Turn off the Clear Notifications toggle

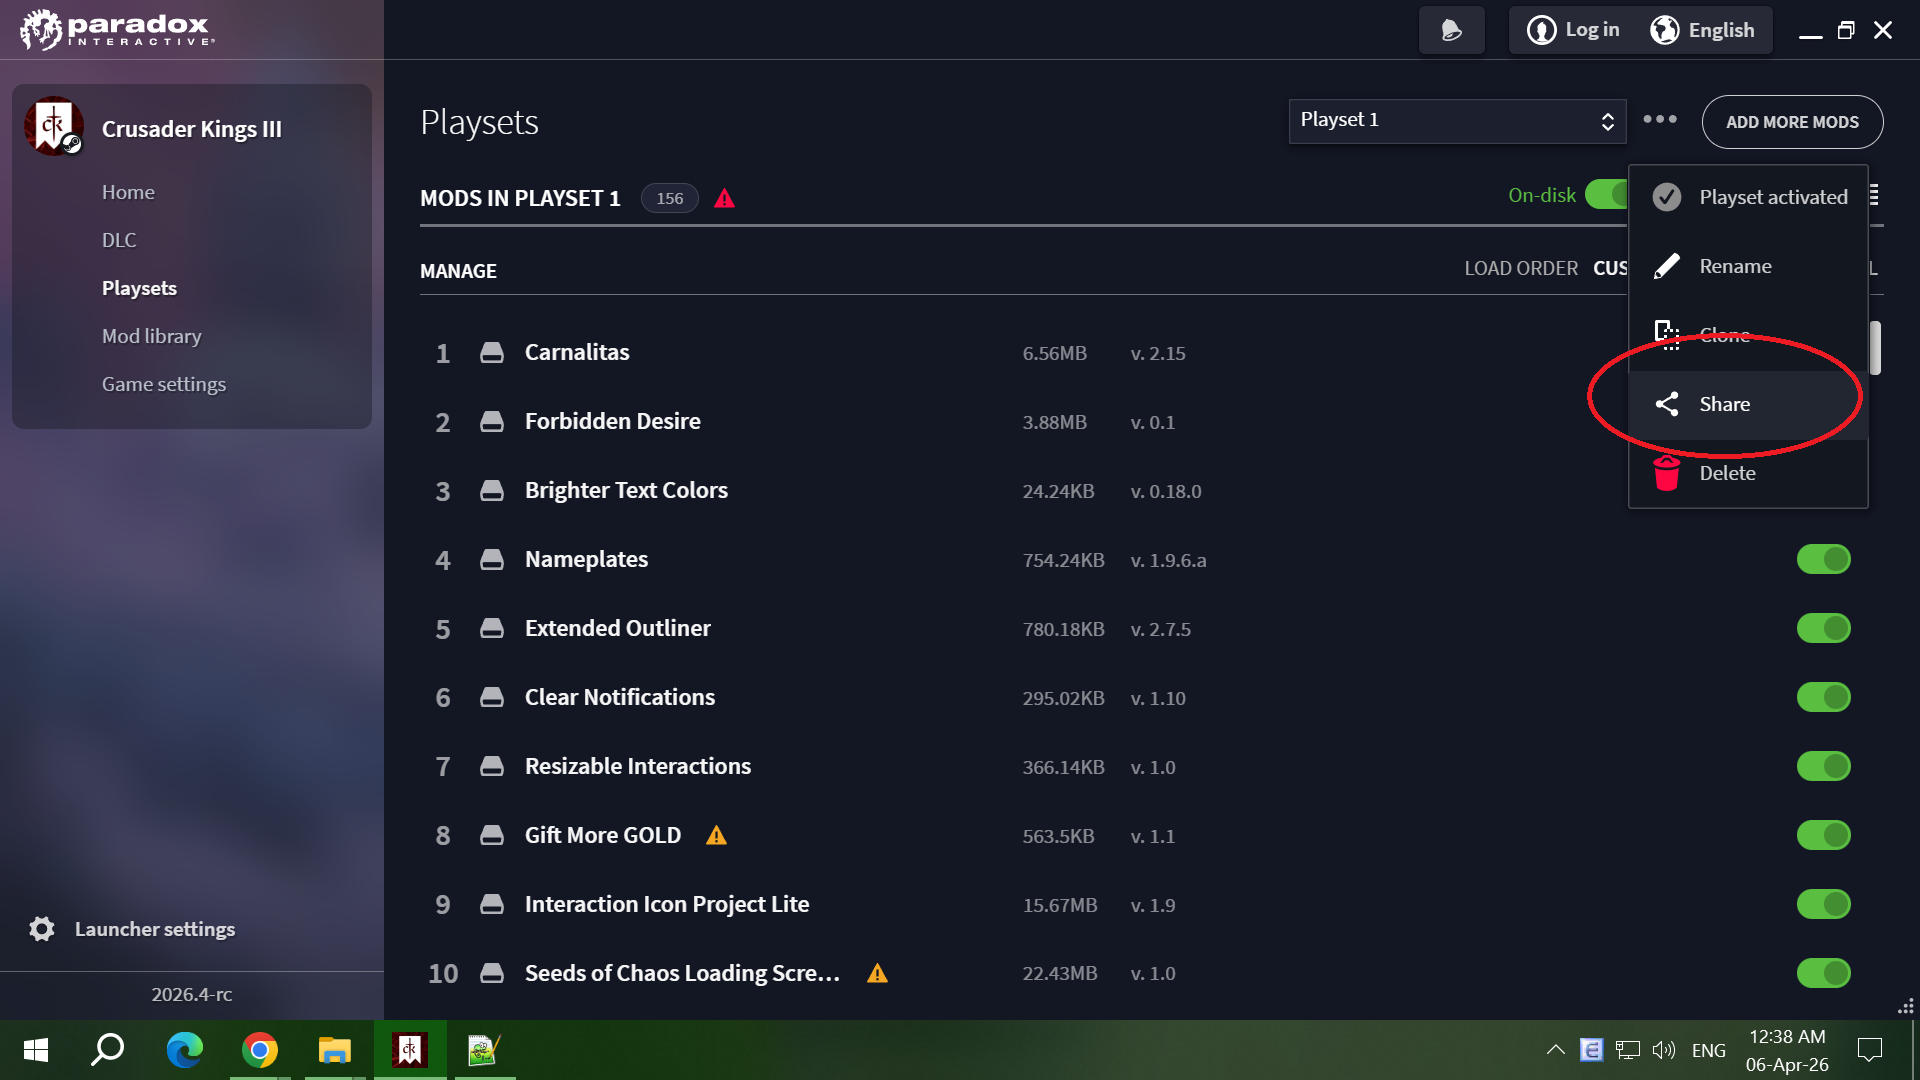(1824, 697)
